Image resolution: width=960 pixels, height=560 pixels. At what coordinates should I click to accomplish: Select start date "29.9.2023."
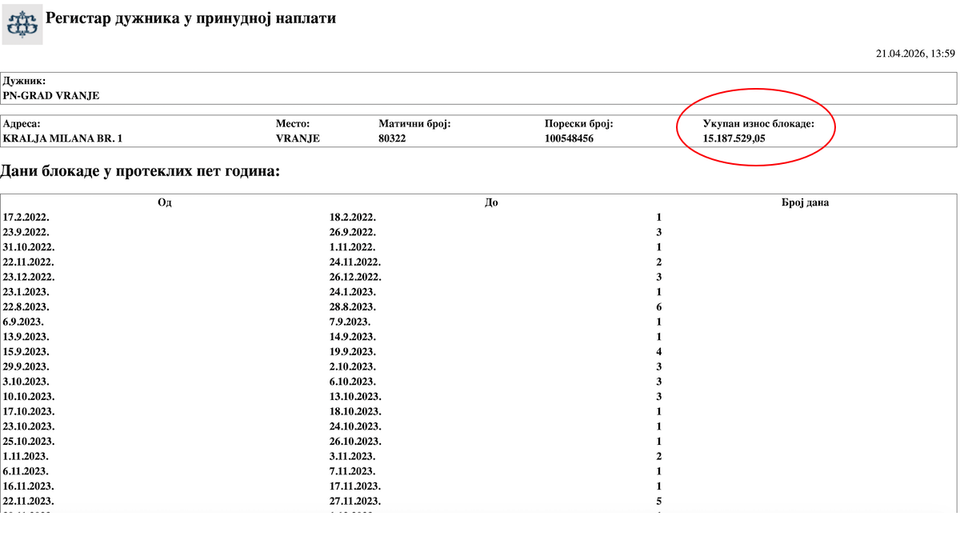pos(26,367)
